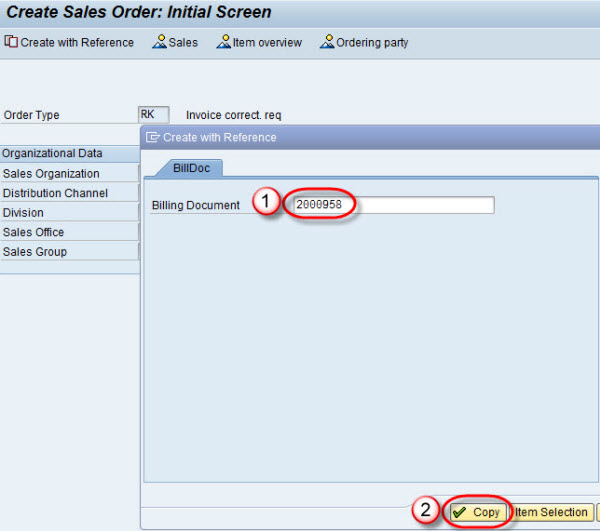
Task: Click the Organizational Data section header
Action: [x=68, y=154]
